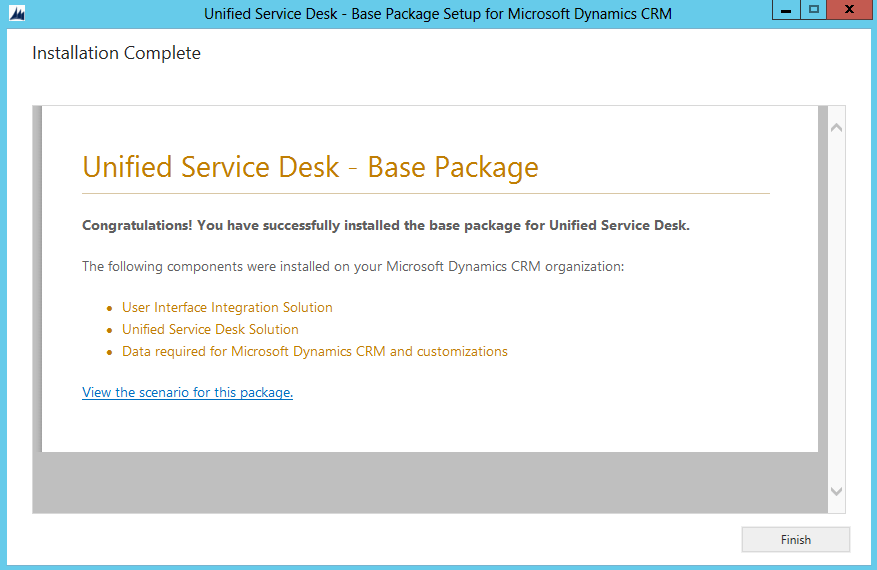
Task: Minimize the setup window
Action: pos(786,10)
